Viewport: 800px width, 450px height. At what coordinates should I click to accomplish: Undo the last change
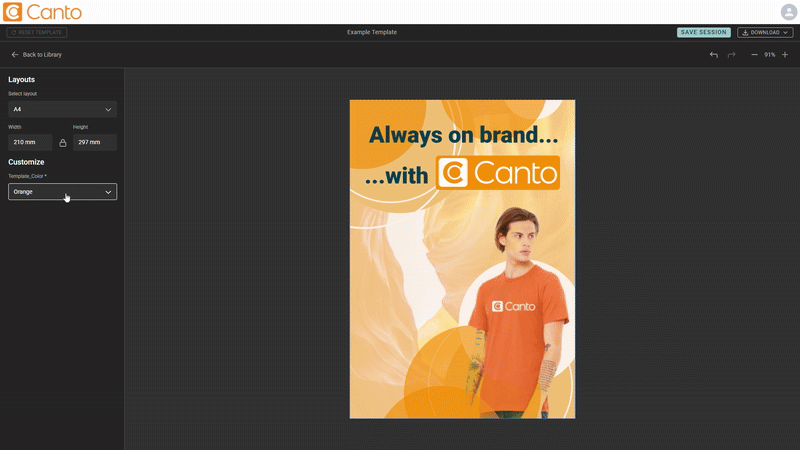click(714, 55)
